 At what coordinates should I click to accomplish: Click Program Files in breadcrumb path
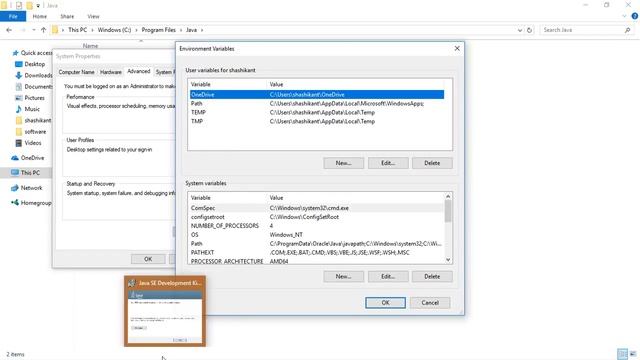[x=158, y=30]
